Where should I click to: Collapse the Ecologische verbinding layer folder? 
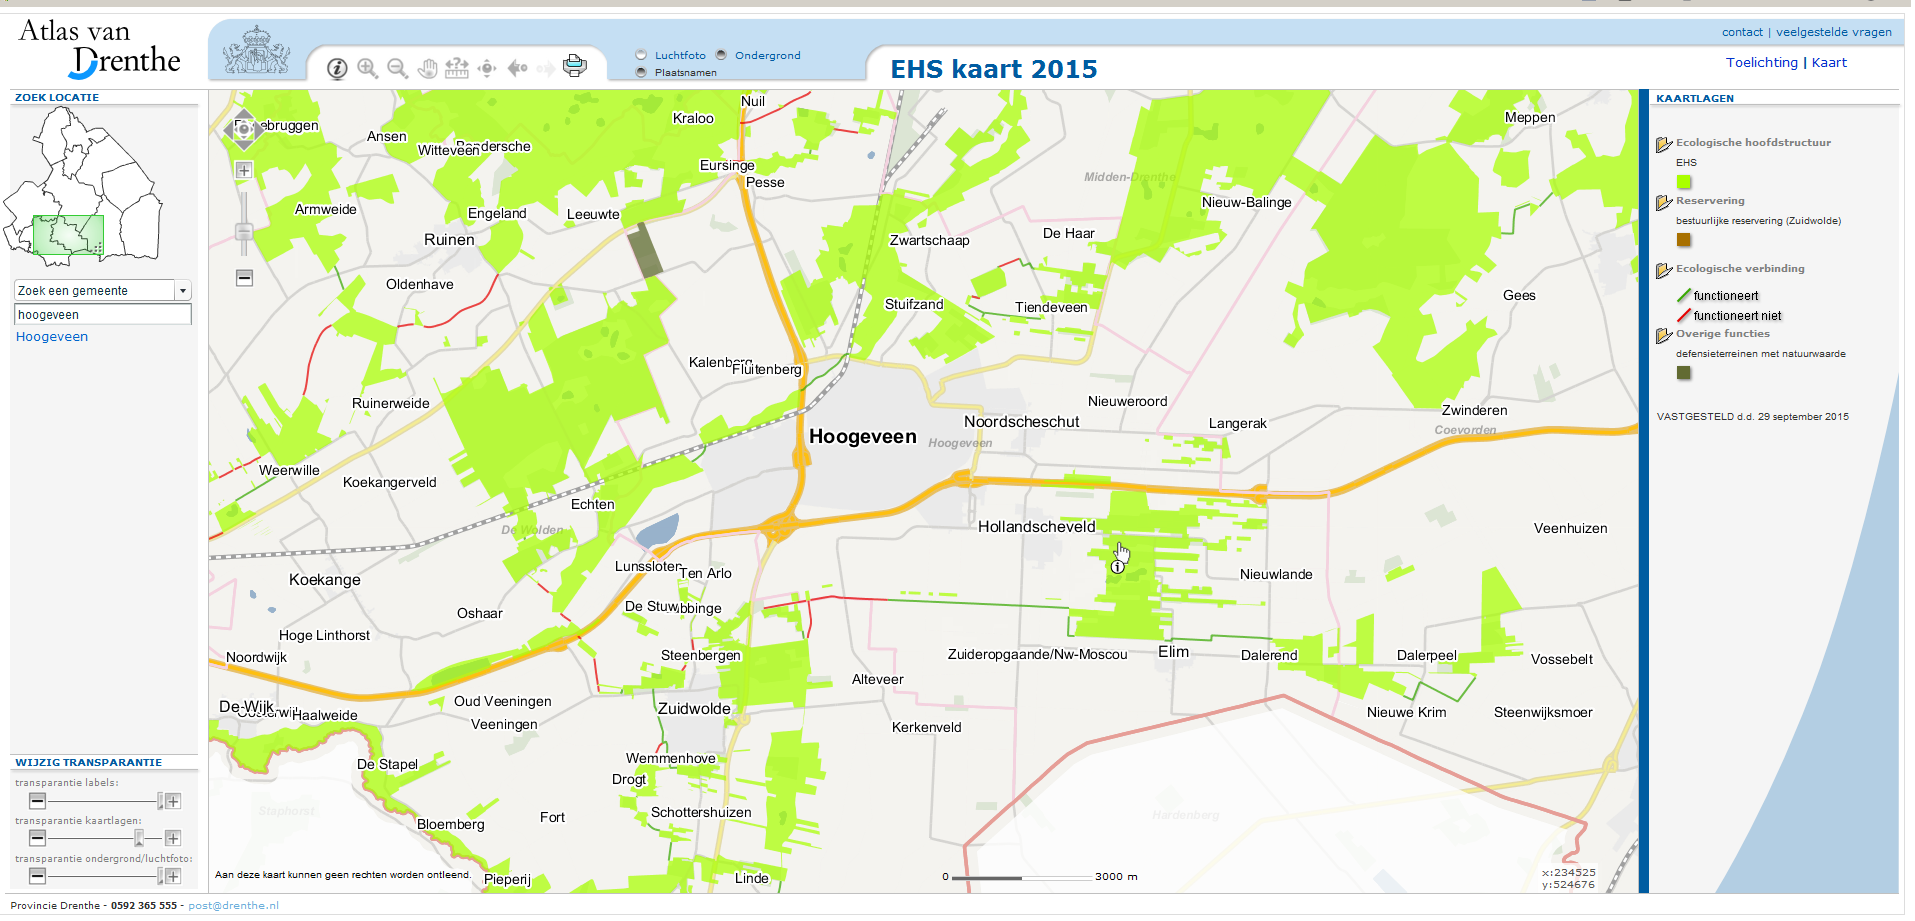pyautogui.click(x=1664, y=270)
